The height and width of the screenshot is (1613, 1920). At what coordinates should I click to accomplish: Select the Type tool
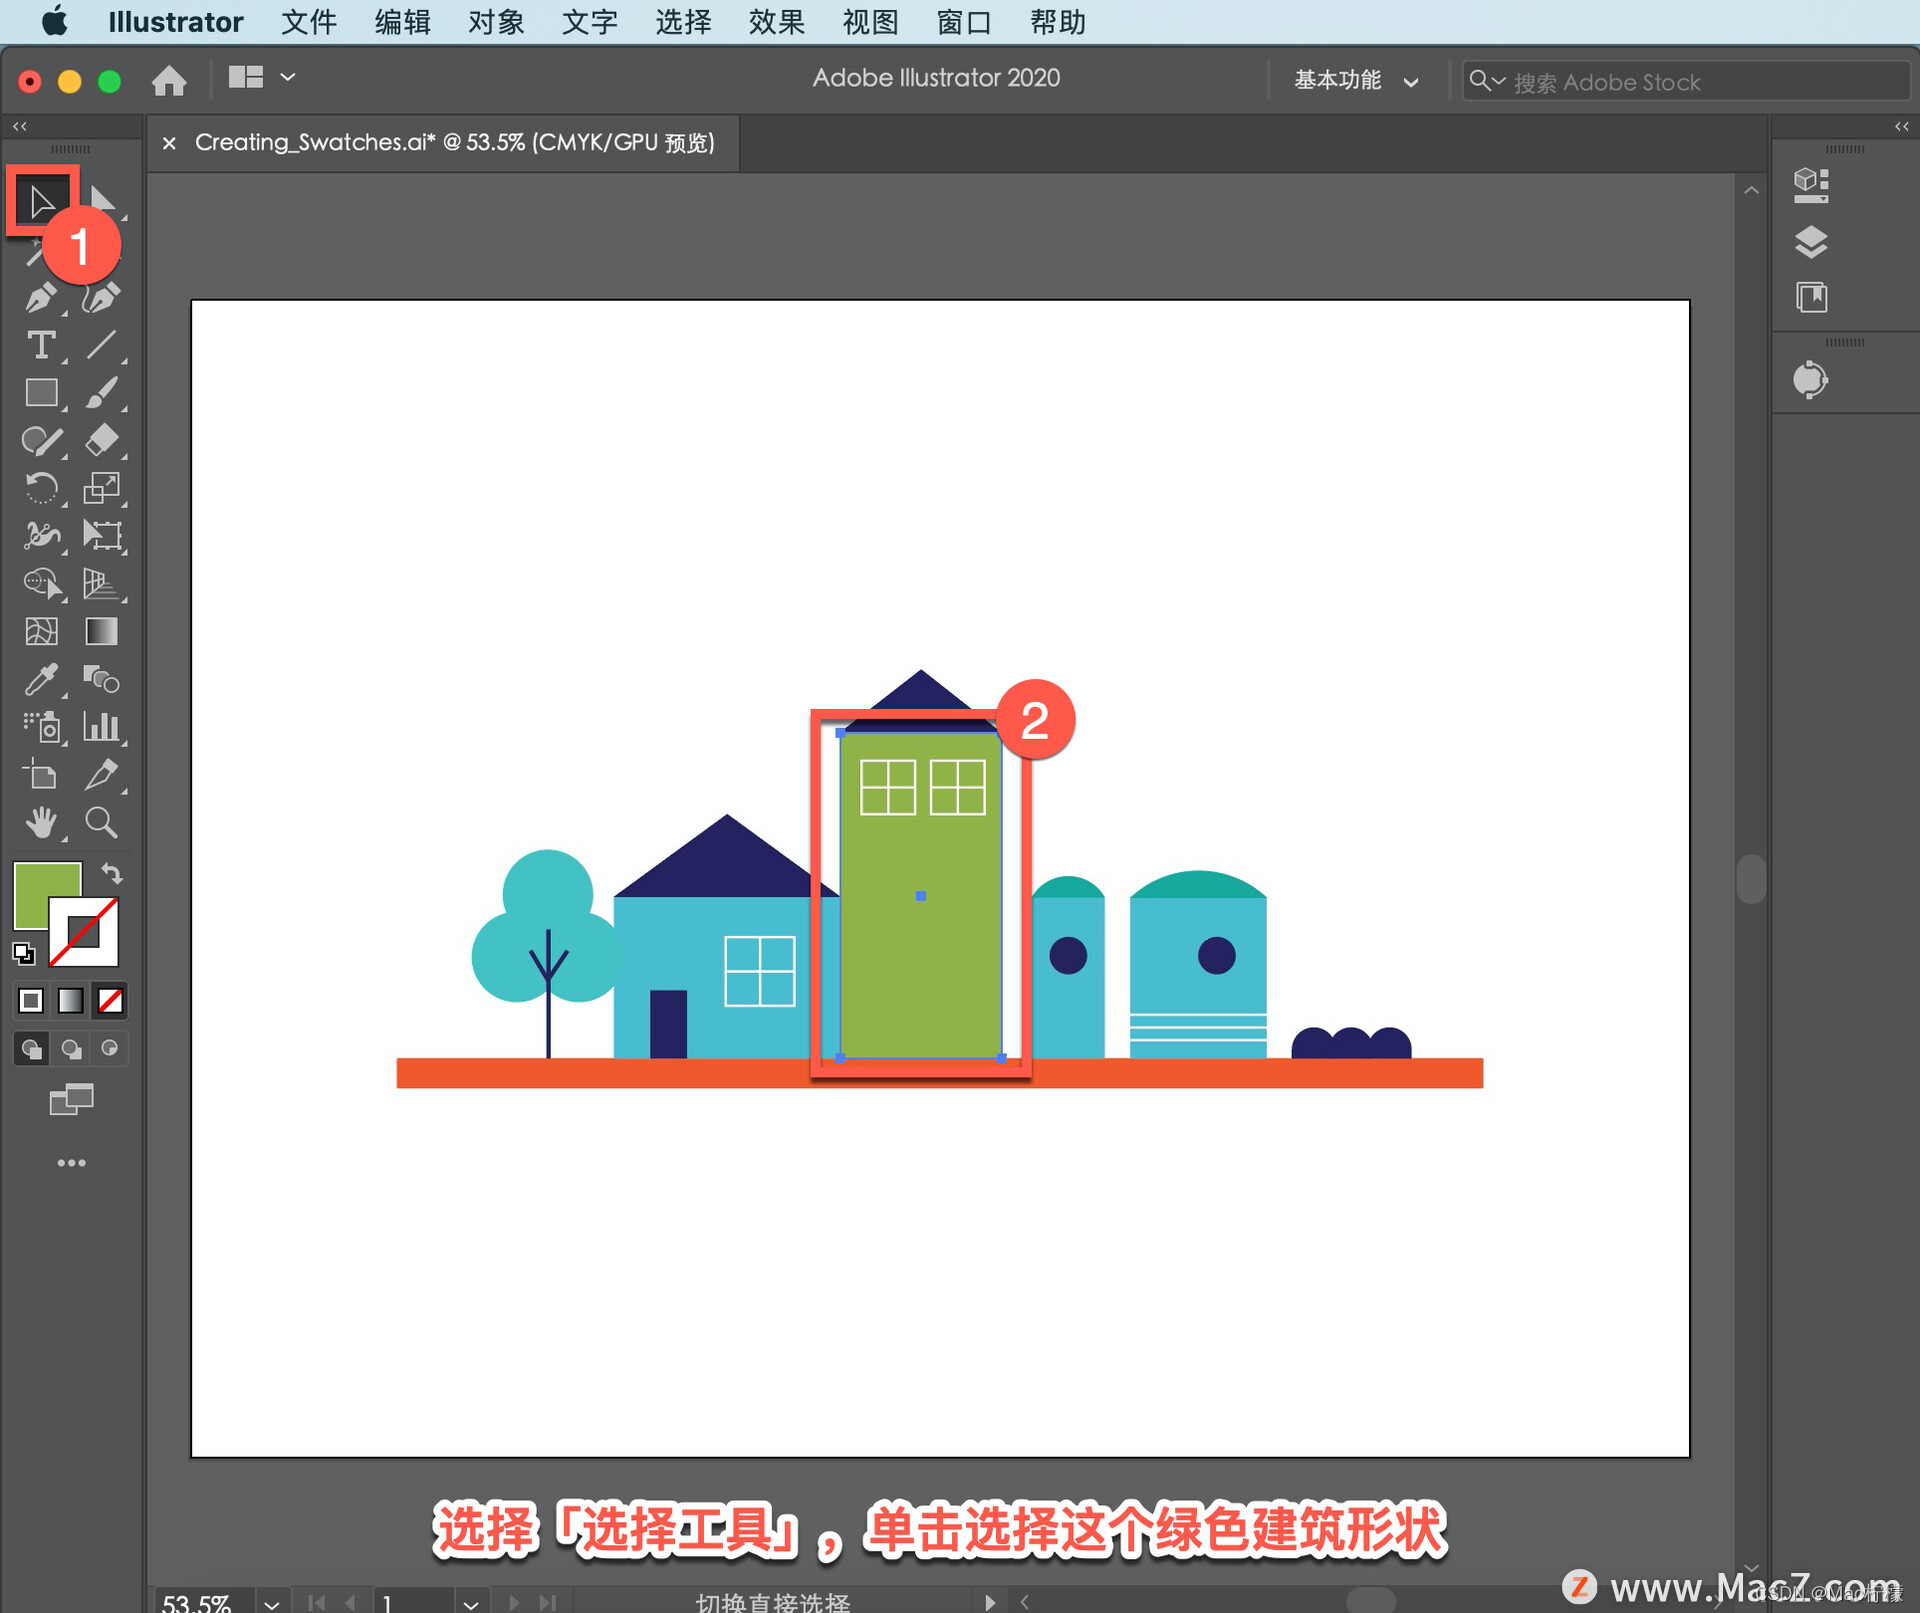40,346
